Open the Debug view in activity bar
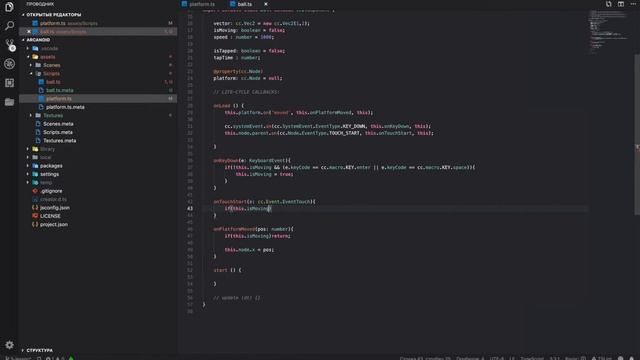The image size is (640, 360). tap(9, 64)
